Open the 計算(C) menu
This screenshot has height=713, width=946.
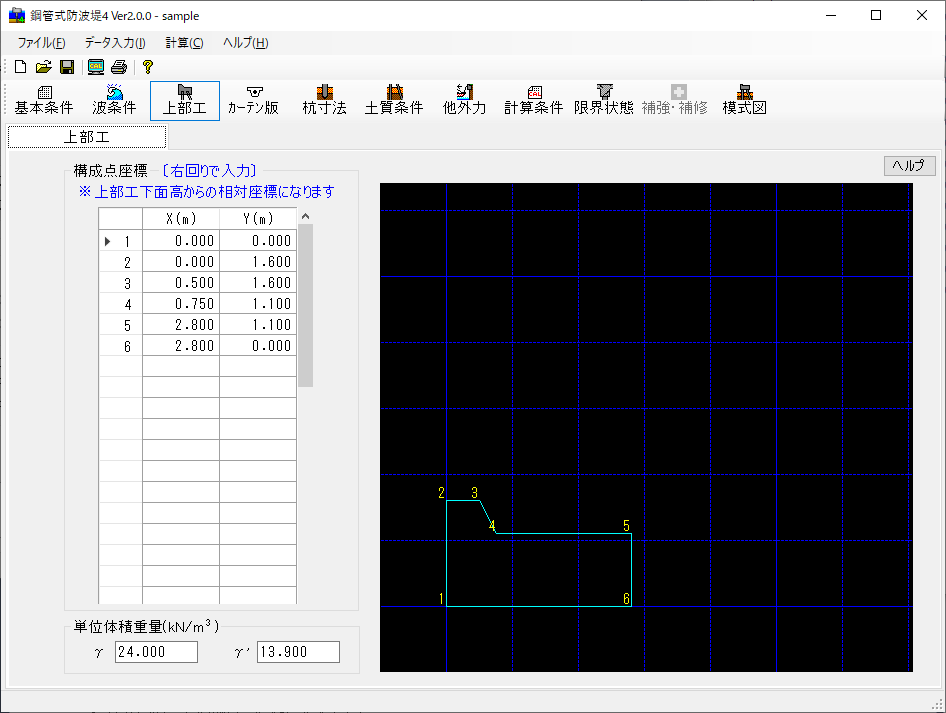[x=184, y=43]
